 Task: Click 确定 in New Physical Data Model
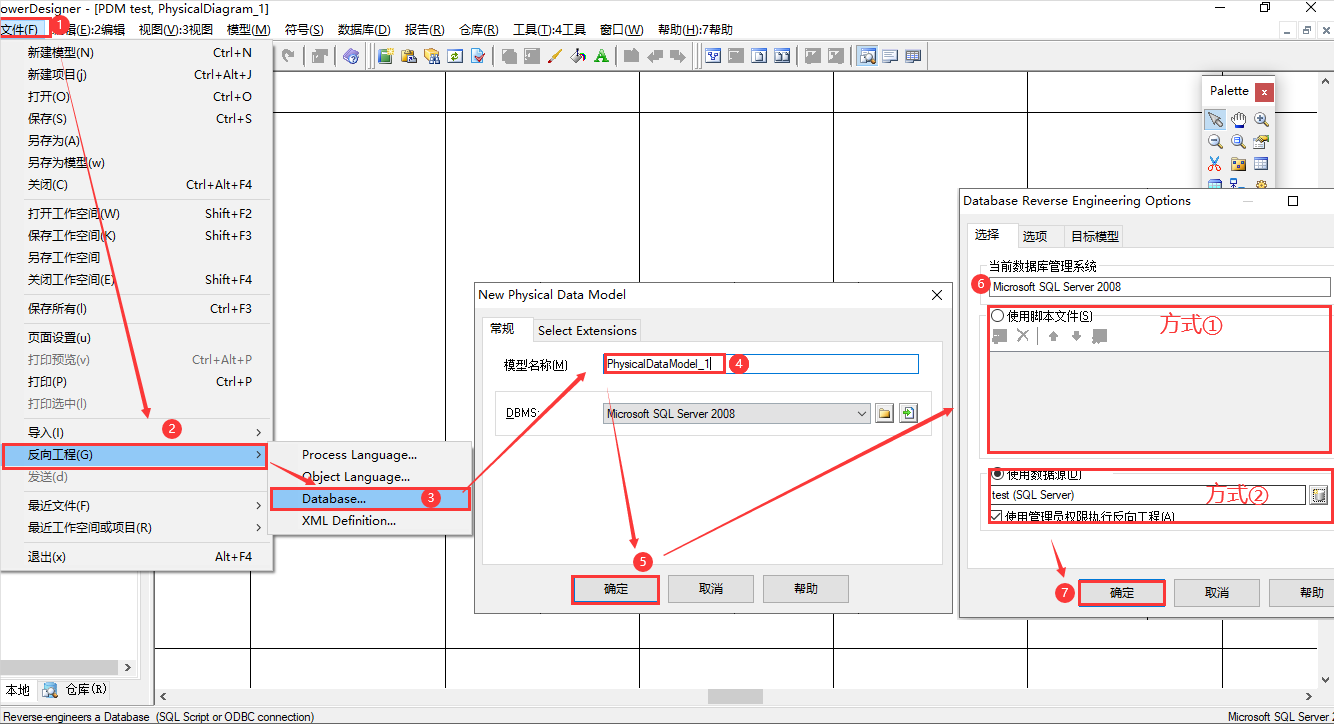click(x=616, y=589)
